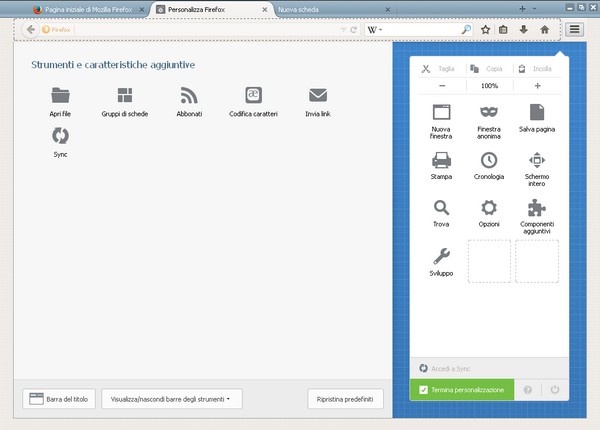
Task: Select the Gruppi di schede icon
Action: 125,95
